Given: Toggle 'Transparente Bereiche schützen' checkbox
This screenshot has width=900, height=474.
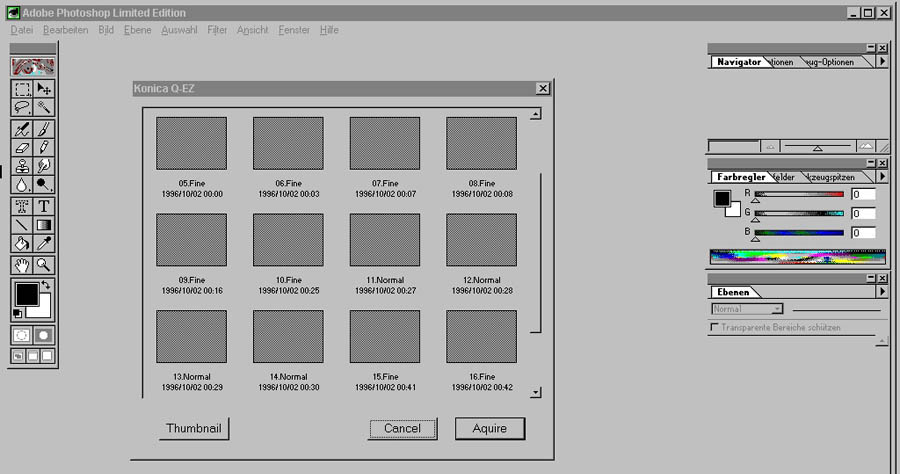Looking at the screenshot, I should pos(715,327).
